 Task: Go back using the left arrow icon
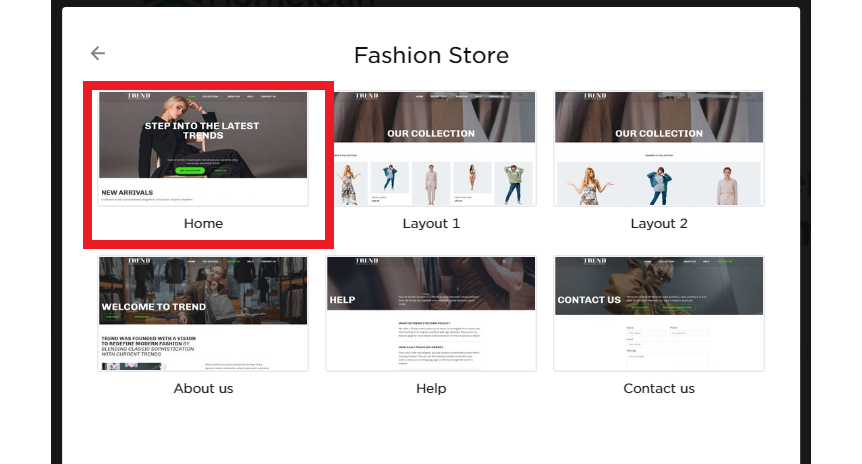(98, 53)
